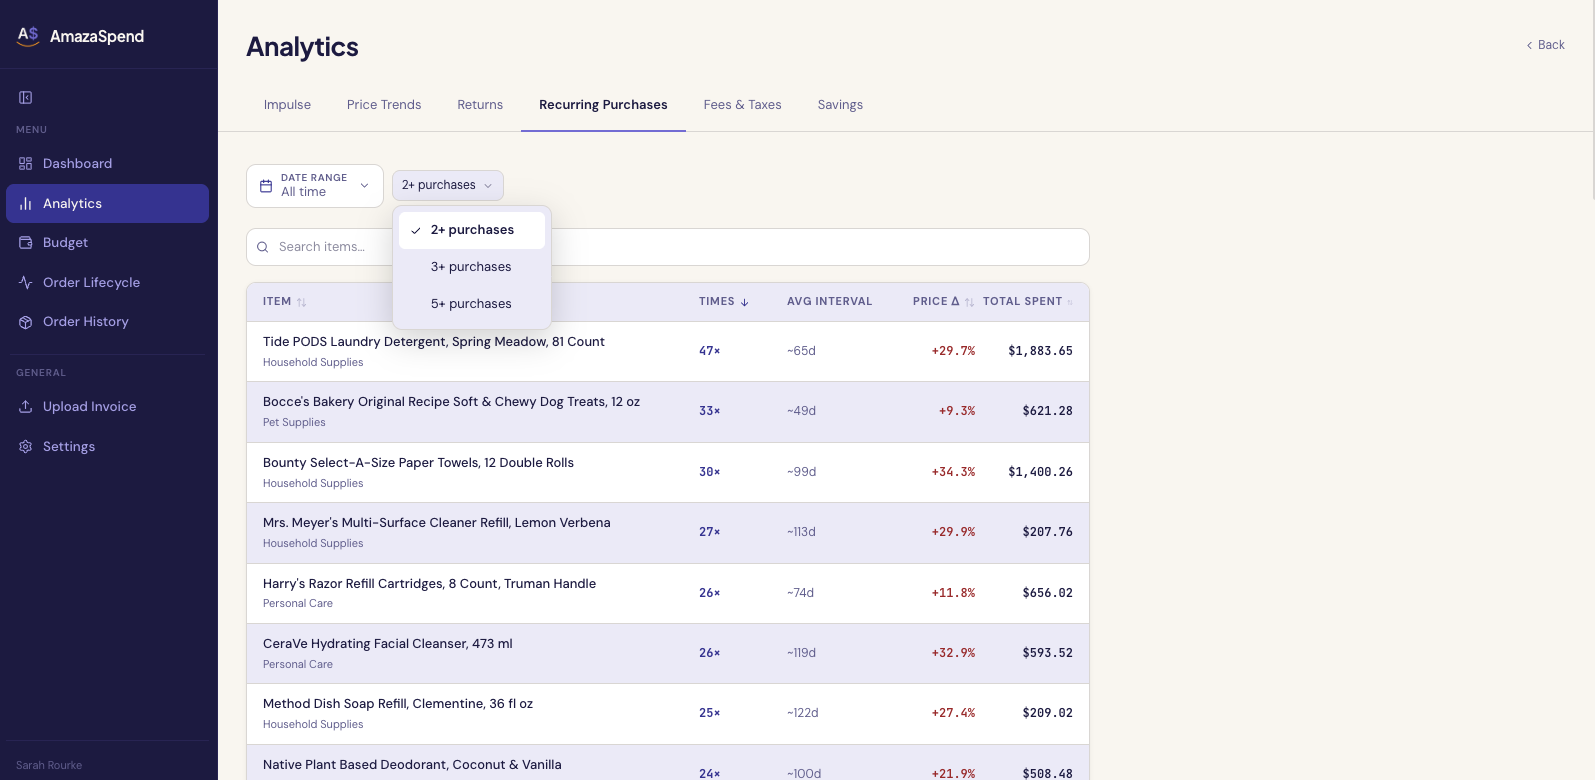
Task: Click the chevron on the Date Range selector
Action: tap(365, 186)
